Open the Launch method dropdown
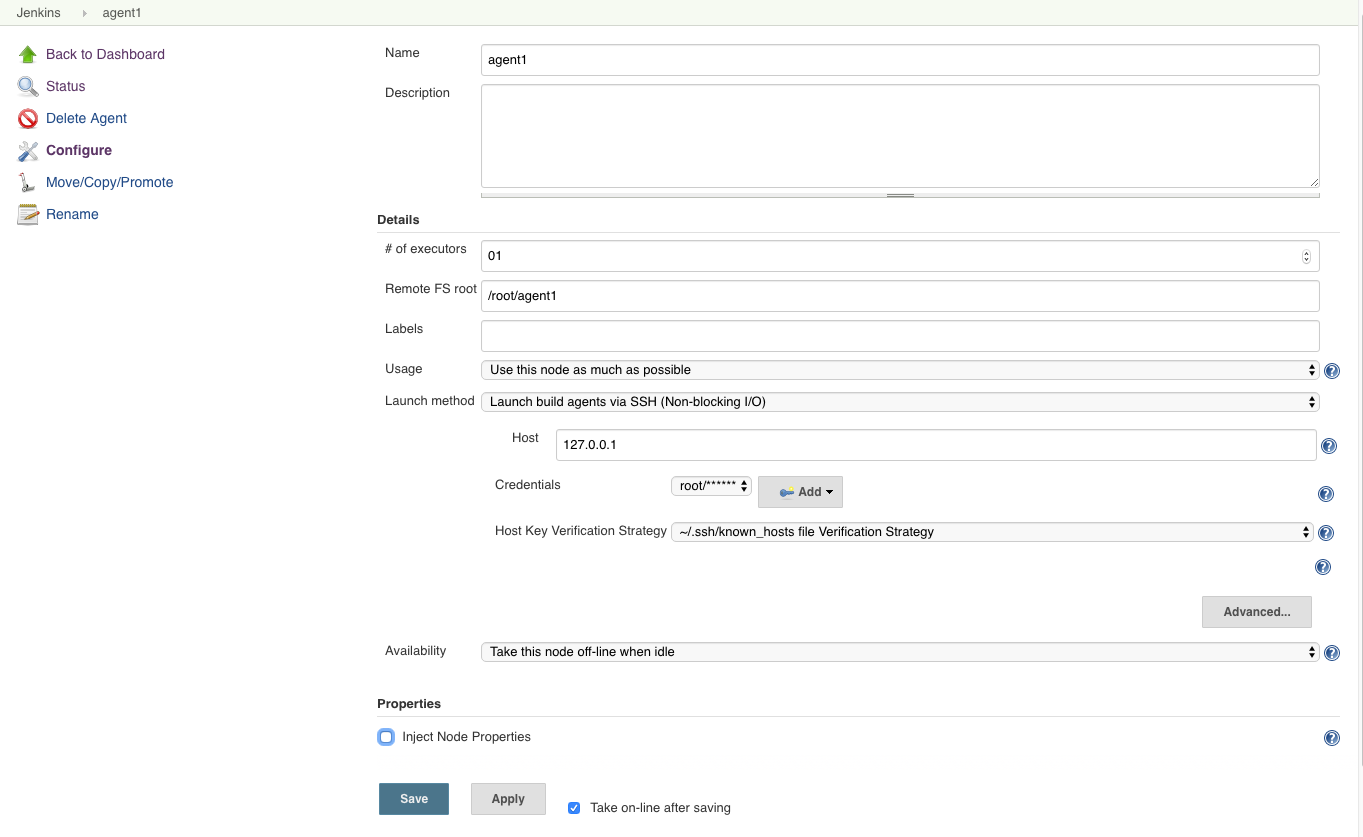The image size is (1363, 837). coord(900,402)
